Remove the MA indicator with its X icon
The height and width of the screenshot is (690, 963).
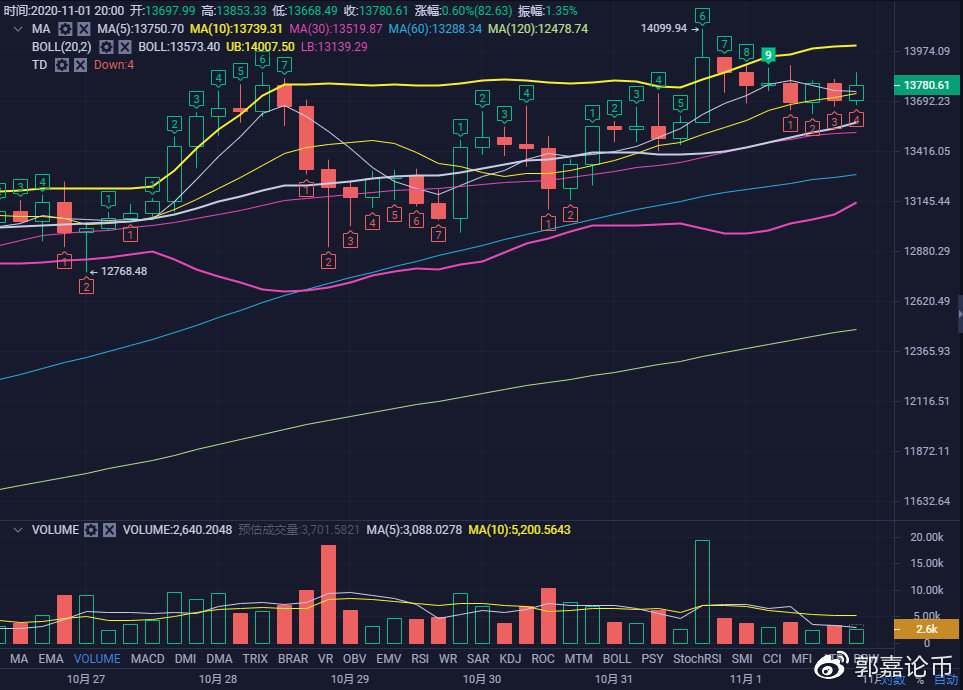[x=83, y=29]
